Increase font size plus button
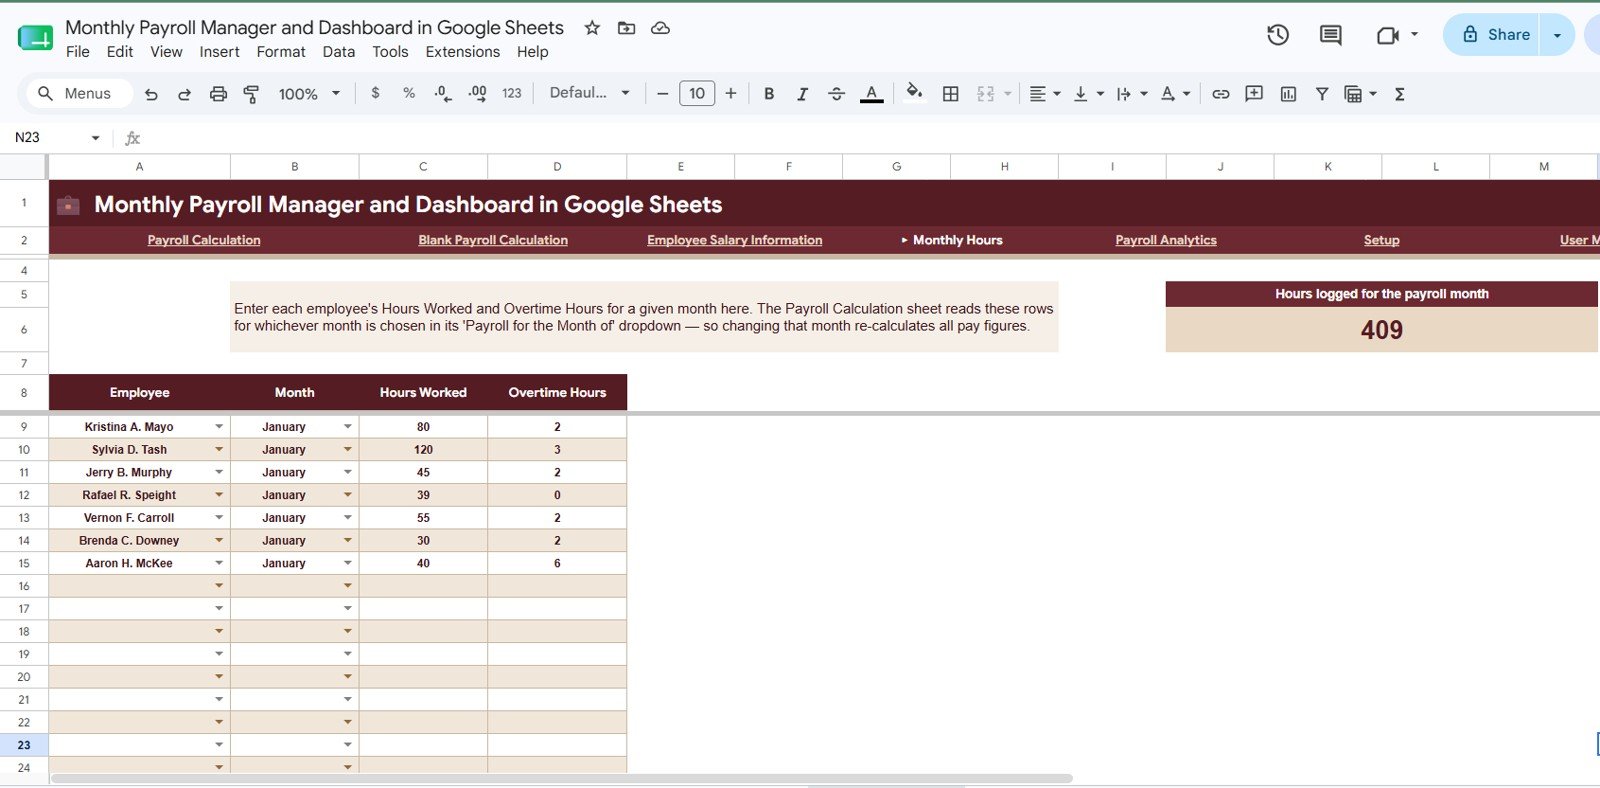The height and width of the screenshot is (788, 1600). coord(731,93)
